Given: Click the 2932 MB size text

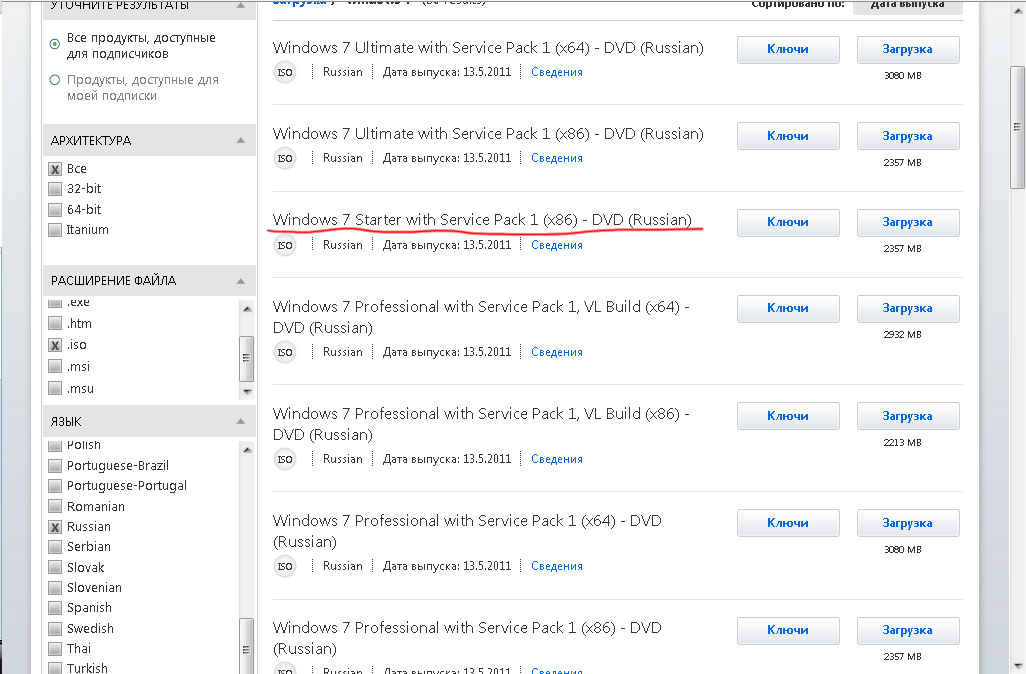Looking at the screenshot, I should coord(902,335).
